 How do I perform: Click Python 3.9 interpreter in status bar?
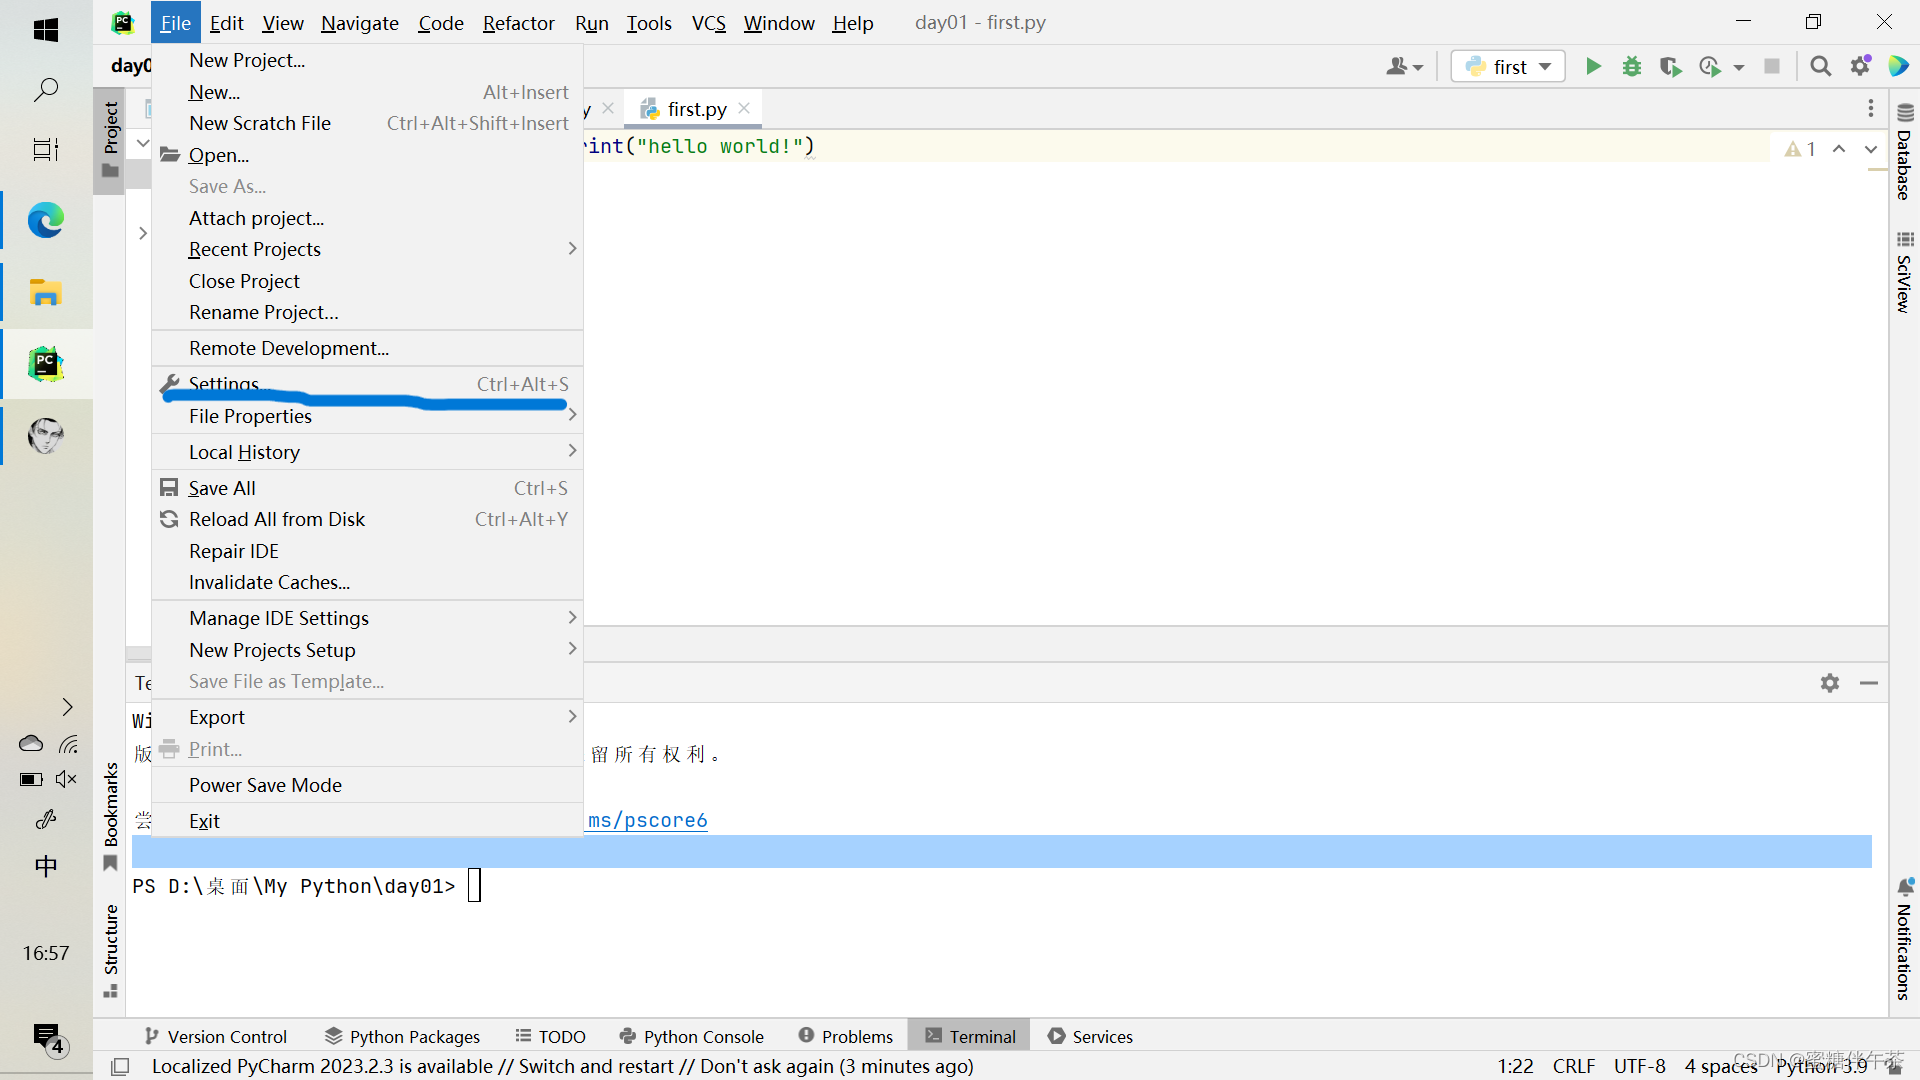[1822, 1066]
